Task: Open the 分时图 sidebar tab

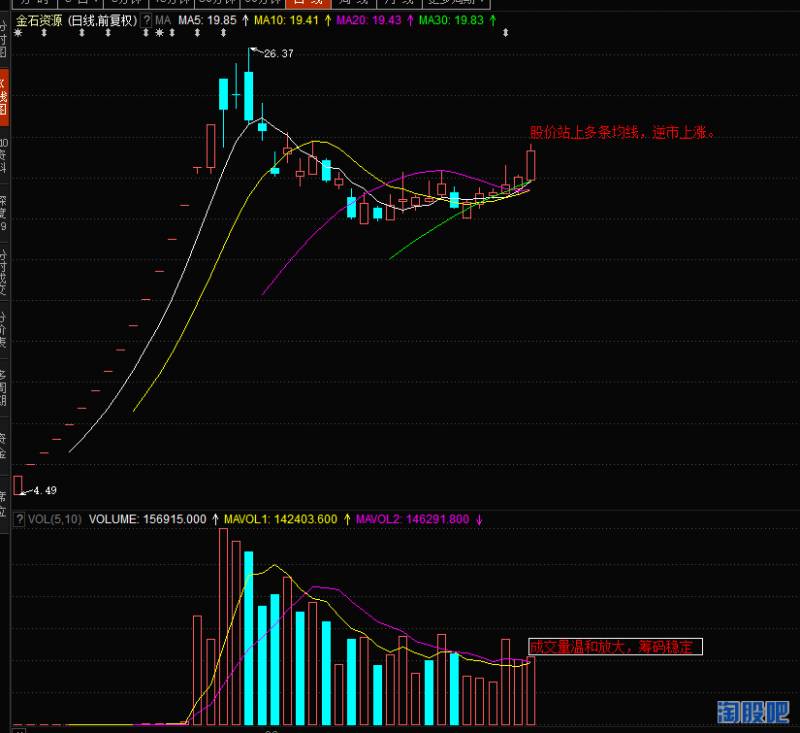Action: point(4,37)
